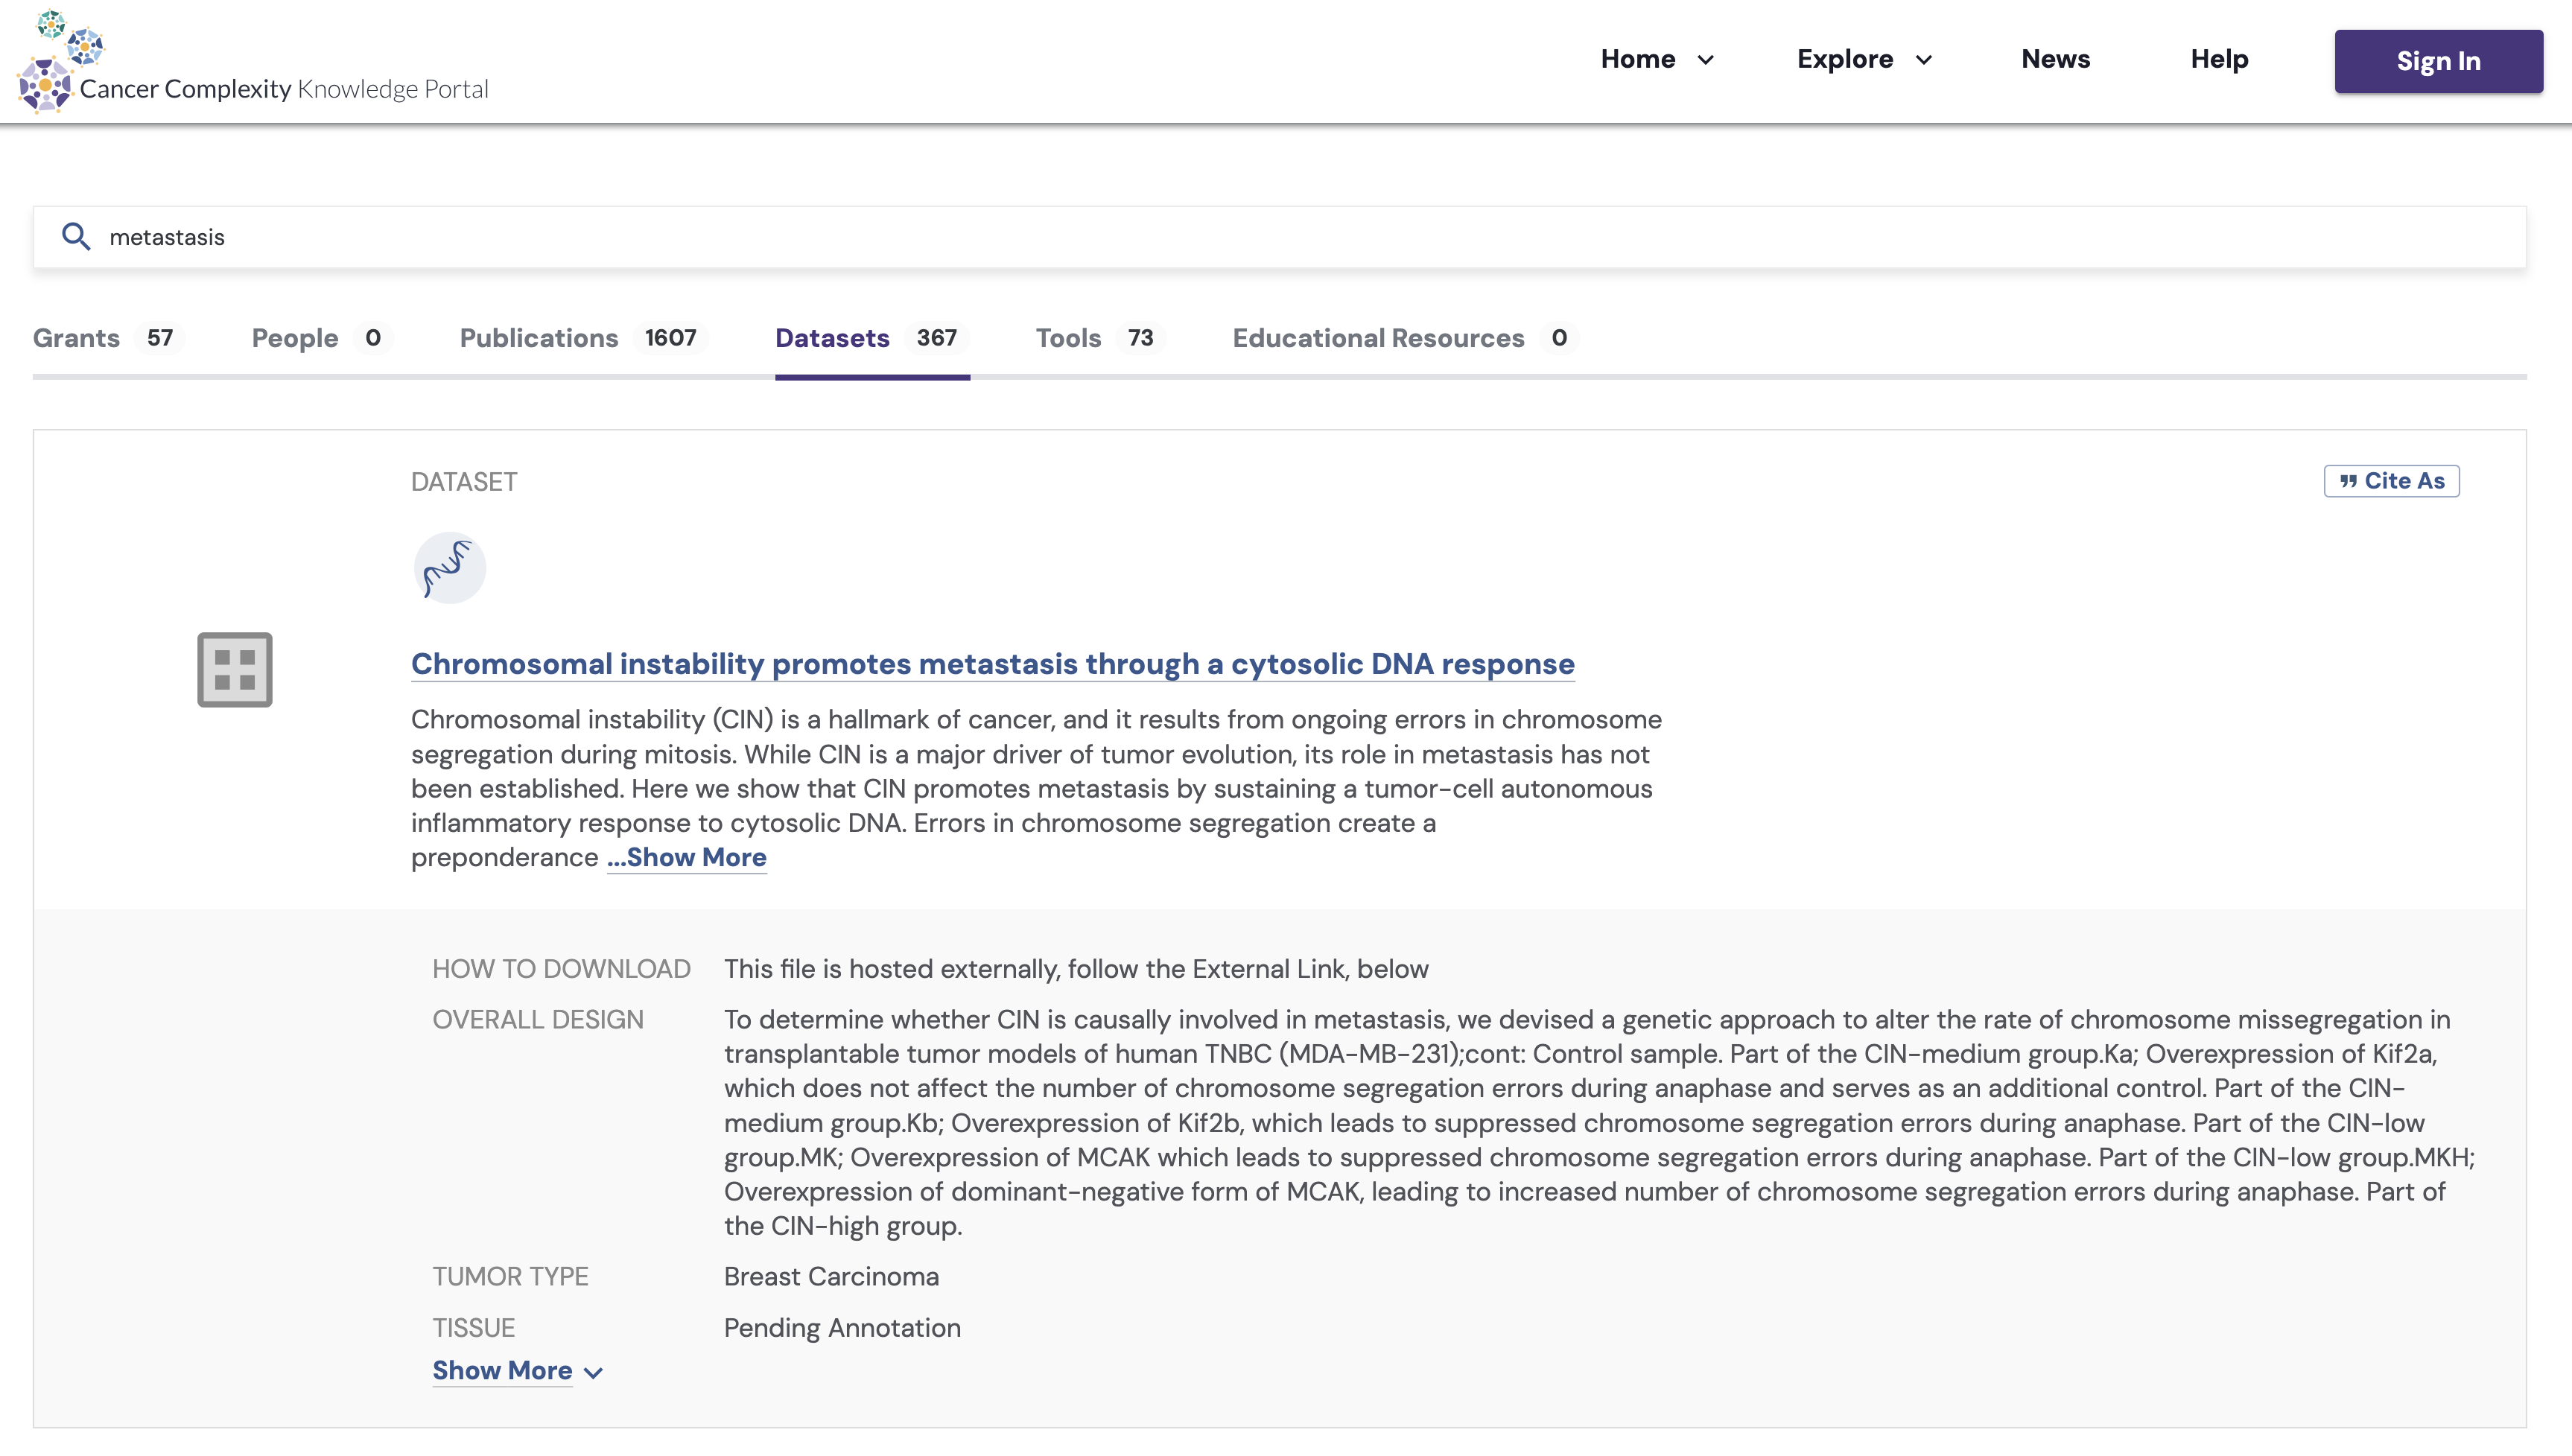Viewport: 2572px width, 1456px height.
Task: Expand the description with ...Show More
Action: click(x=687, y=858)
